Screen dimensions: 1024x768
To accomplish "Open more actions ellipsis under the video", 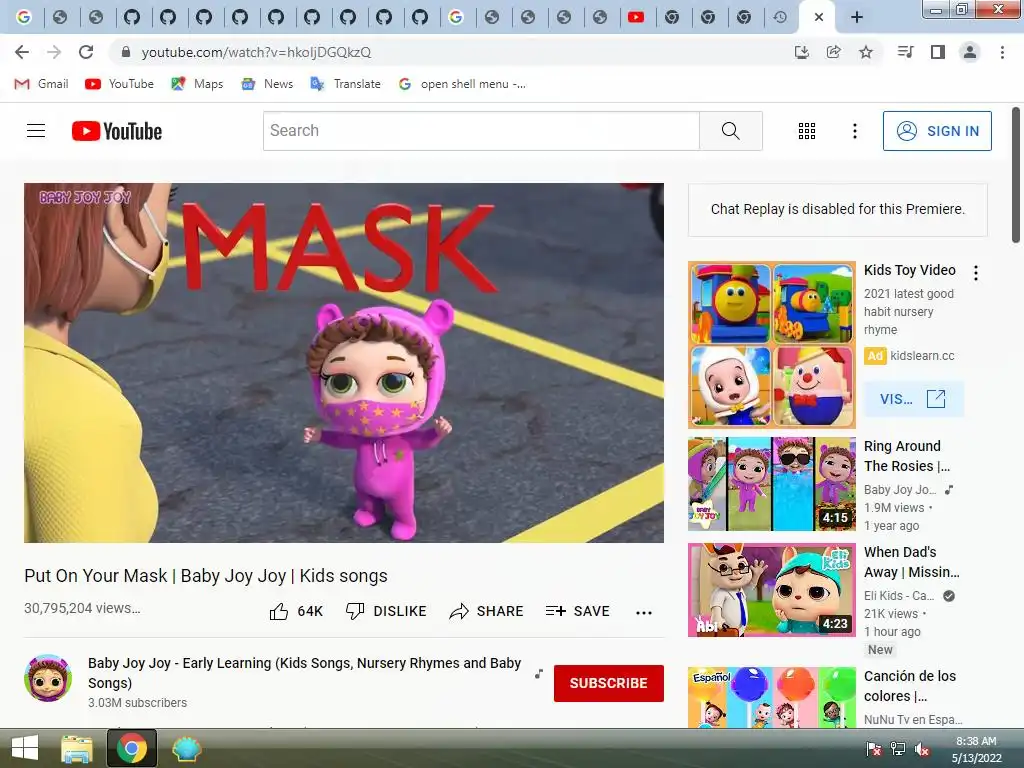I will pos(644,613).
